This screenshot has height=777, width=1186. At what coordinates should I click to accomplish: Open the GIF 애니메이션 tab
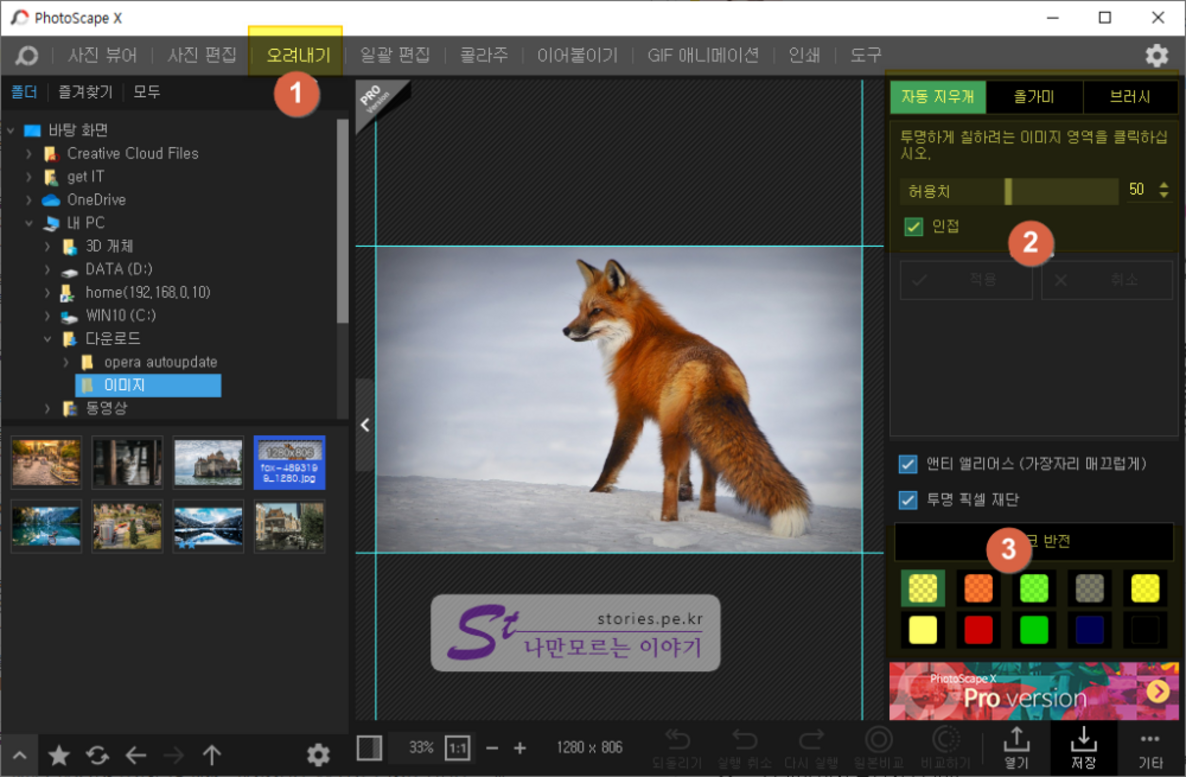703,55
